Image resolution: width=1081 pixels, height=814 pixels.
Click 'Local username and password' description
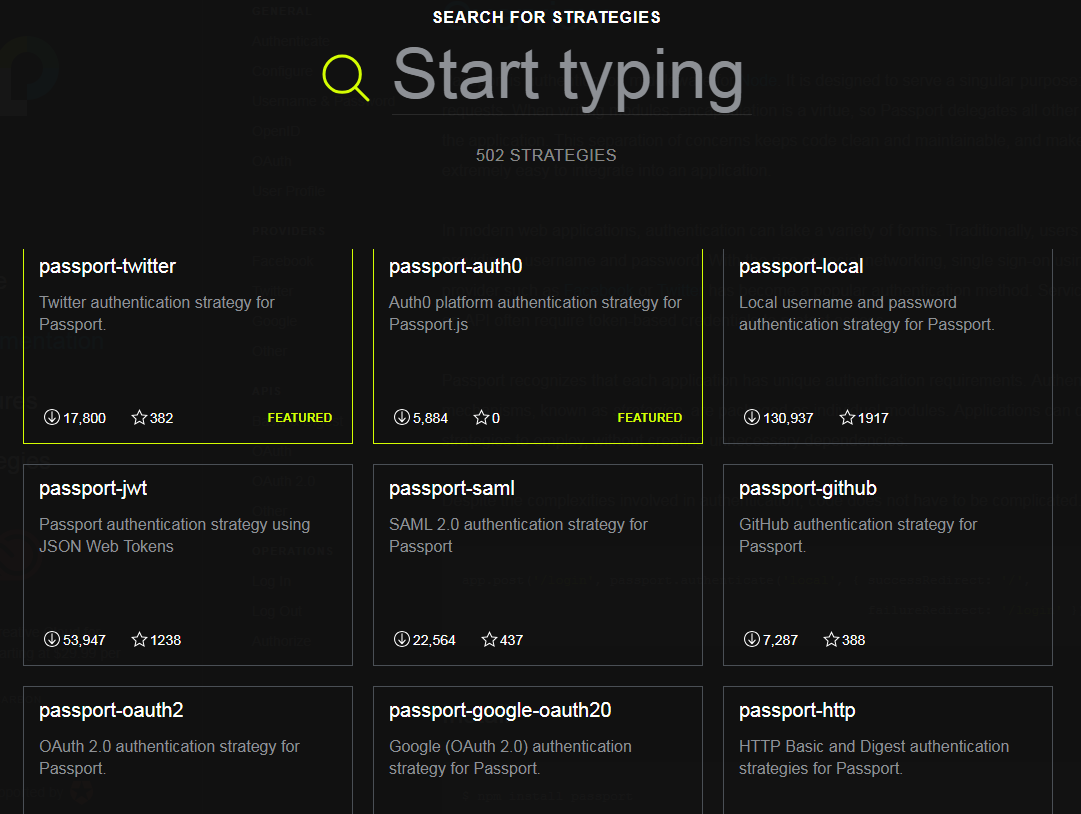867,313
